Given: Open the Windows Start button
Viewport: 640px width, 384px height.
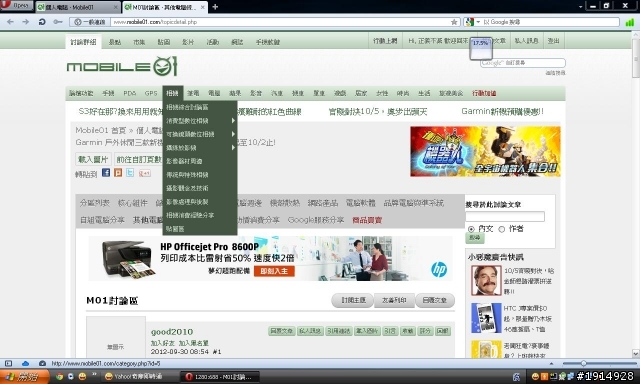Looking at the screenshot, I should (24, 376).
